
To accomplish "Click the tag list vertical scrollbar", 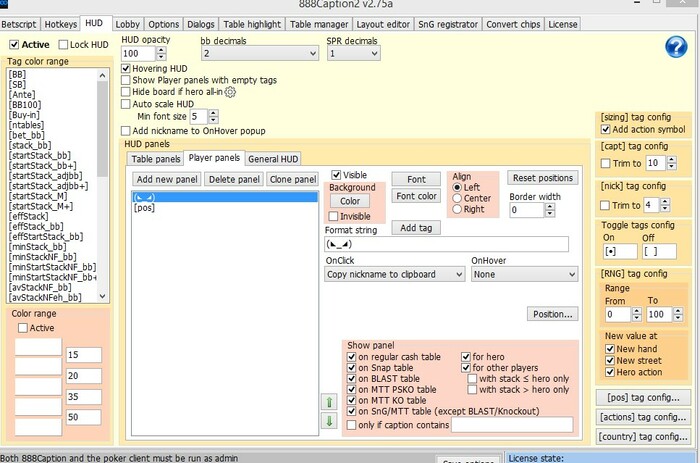I will pyautogui.click(x=103, y=186).
